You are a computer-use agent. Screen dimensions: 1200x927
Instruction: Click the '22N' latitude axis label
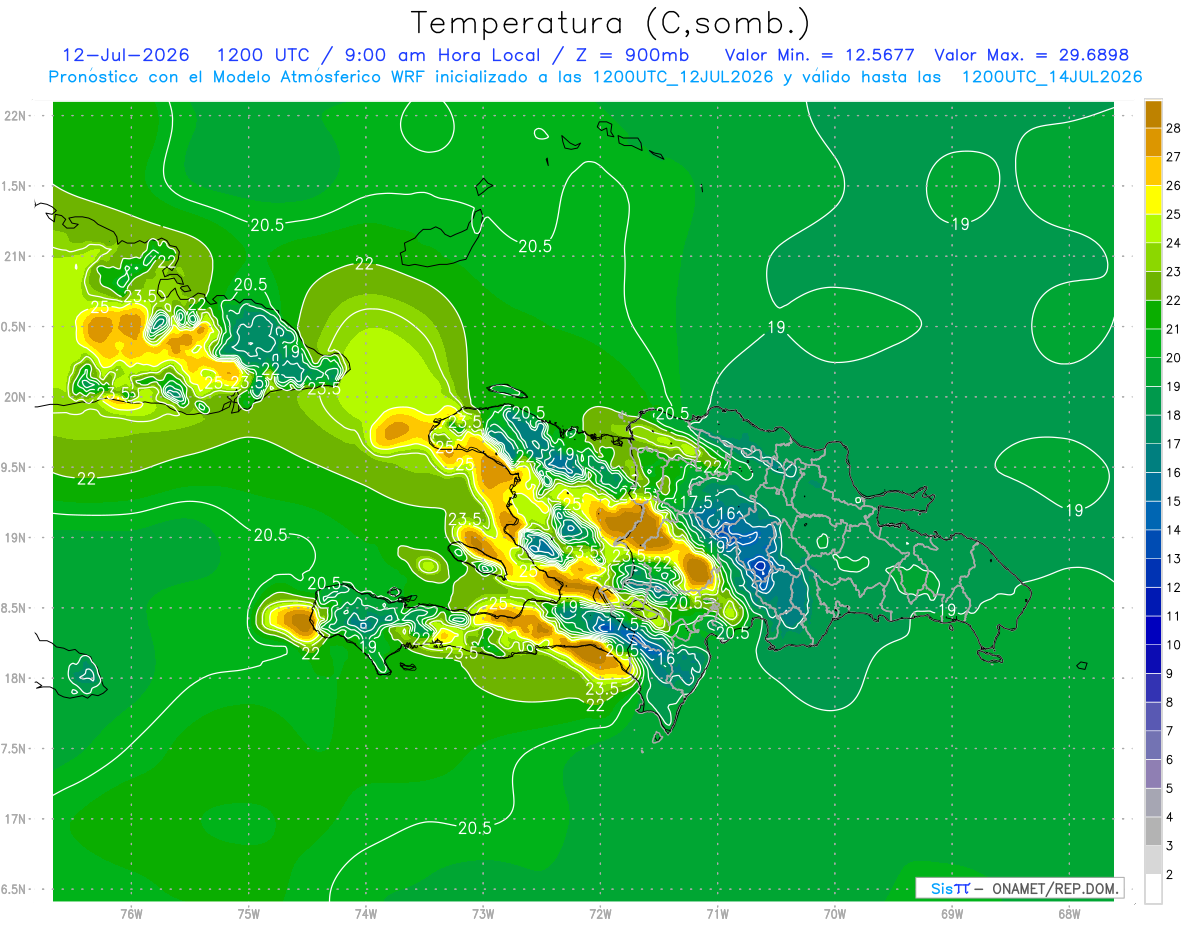coord(17,116)
